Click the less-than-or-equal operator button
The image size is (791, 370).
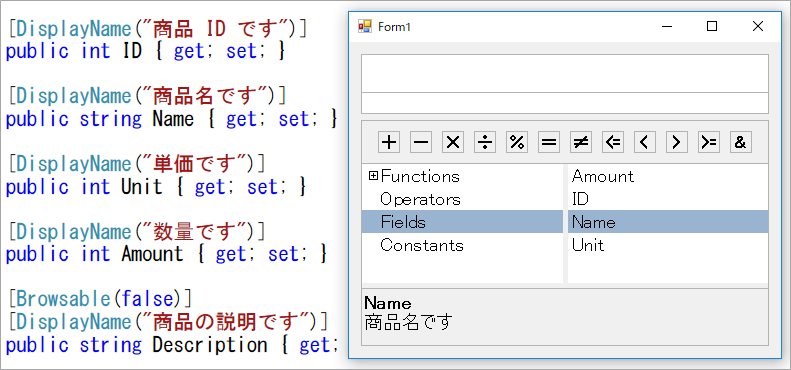click(612, 142)
